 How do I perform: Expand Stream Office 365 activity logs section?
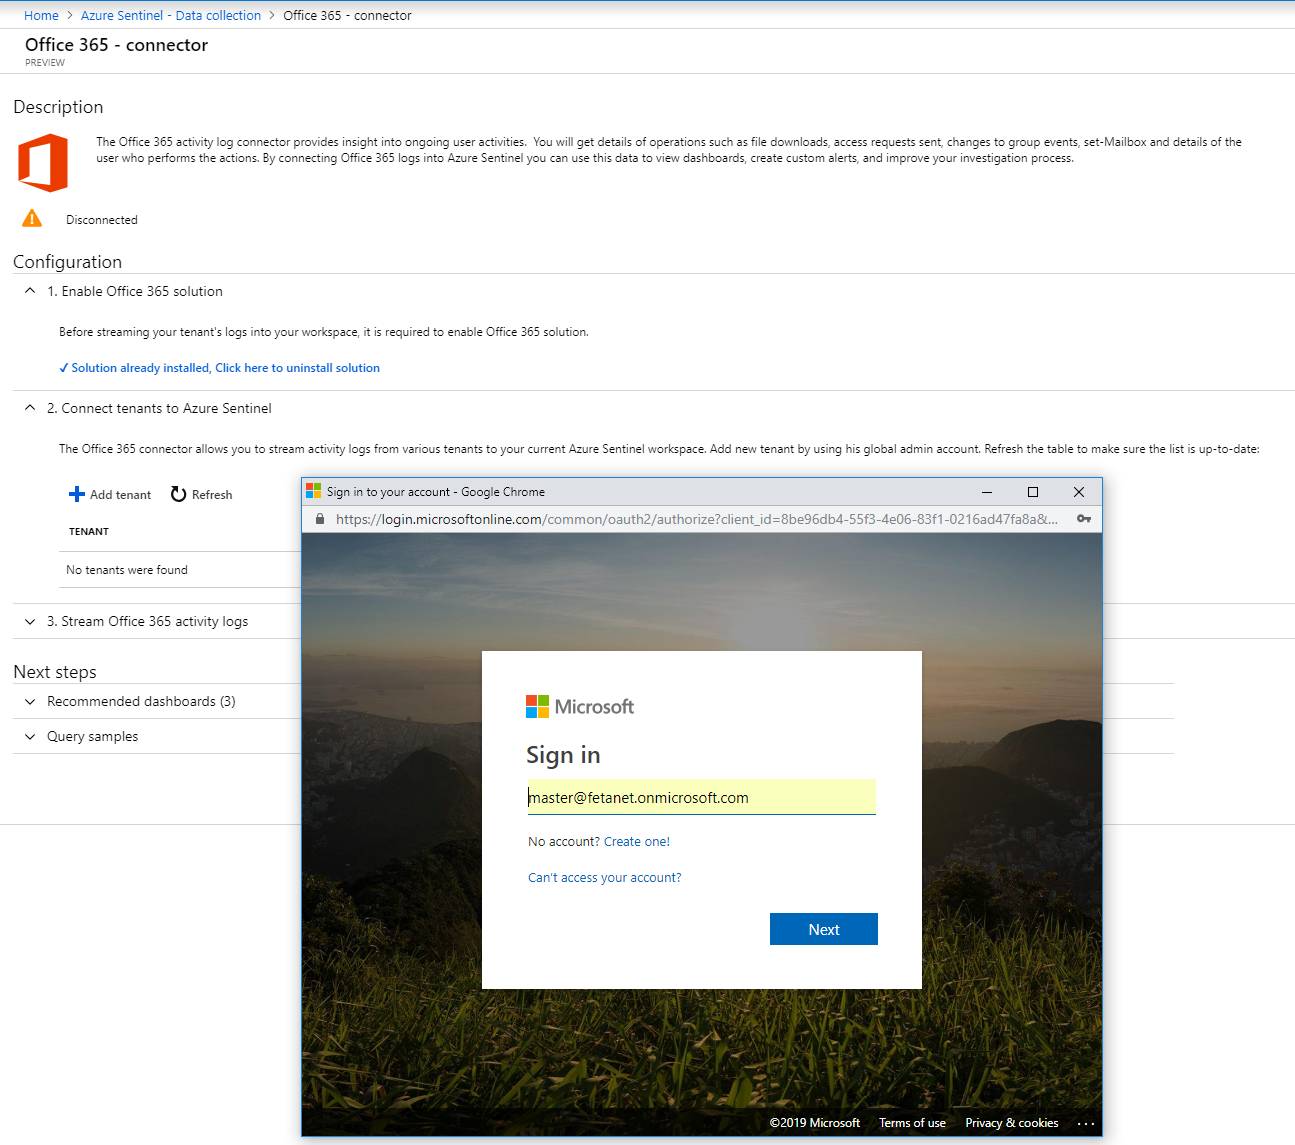click(30, 621)
